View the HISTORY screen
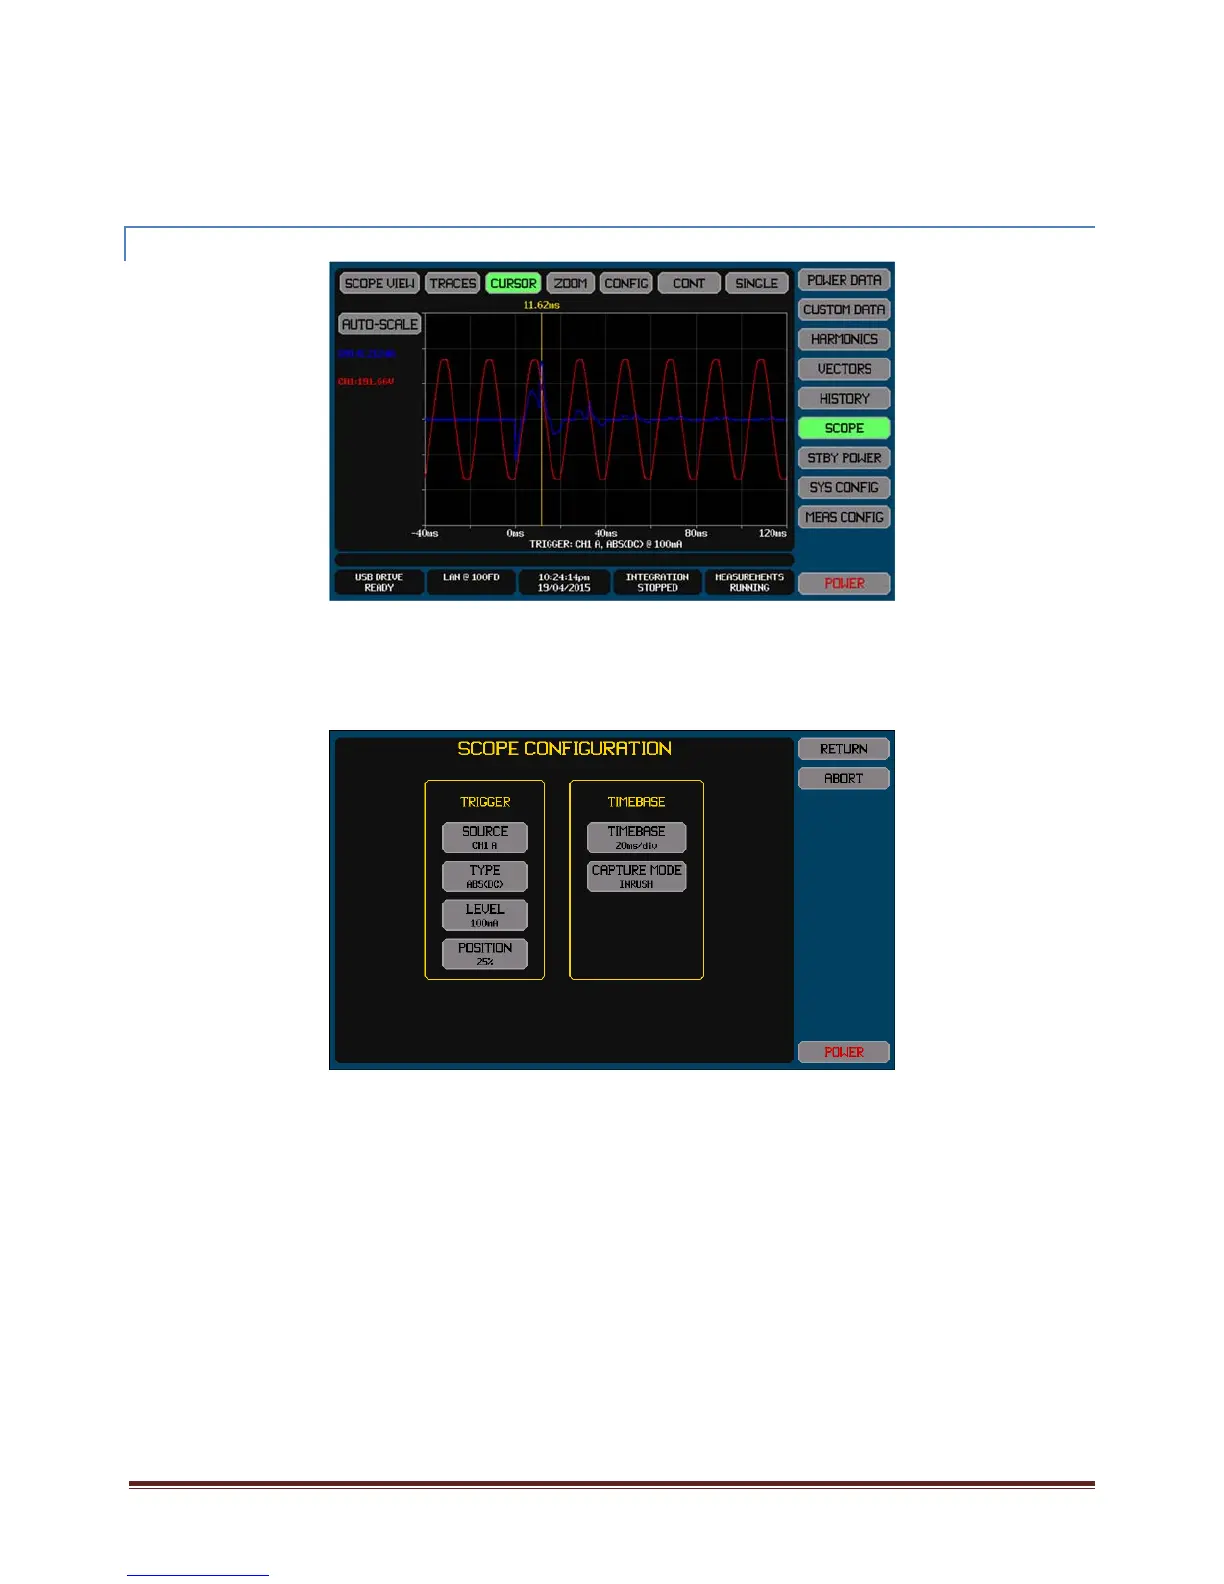This screenshot has height=1584, width=1224. point(844,398)
